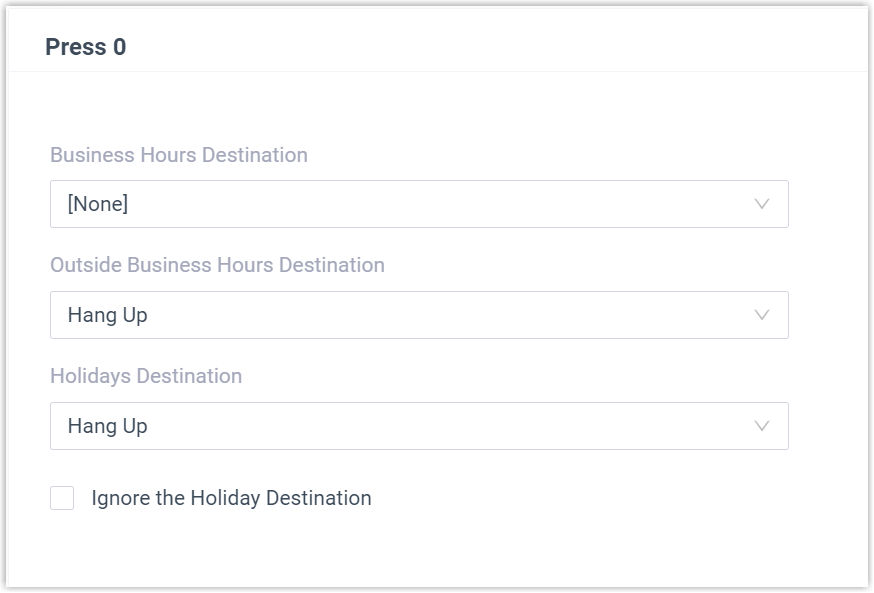874x593 pixels.
Task: Open the Holidays Destination dropdown
Action: [419, 426]
